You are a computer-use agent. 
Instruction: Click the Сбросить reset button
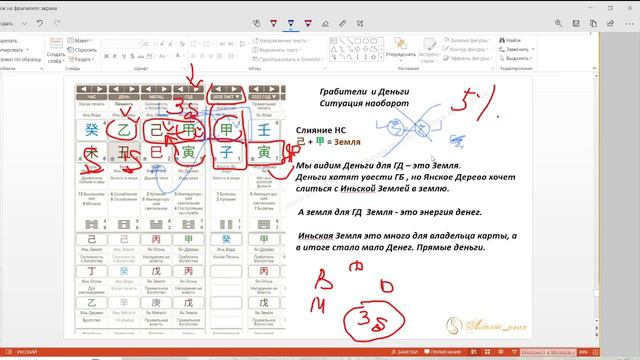pyautogui.click(x=82, y=50)
